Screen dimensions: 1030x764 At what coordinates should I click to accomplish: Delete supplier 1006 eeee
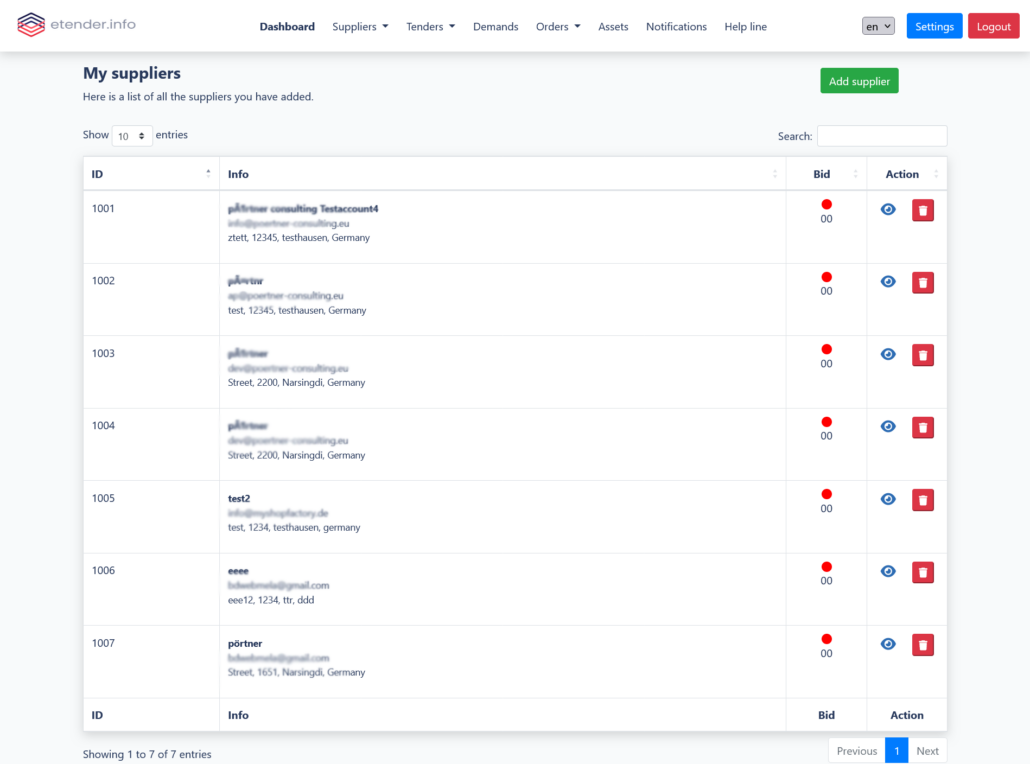click(923, 572)
